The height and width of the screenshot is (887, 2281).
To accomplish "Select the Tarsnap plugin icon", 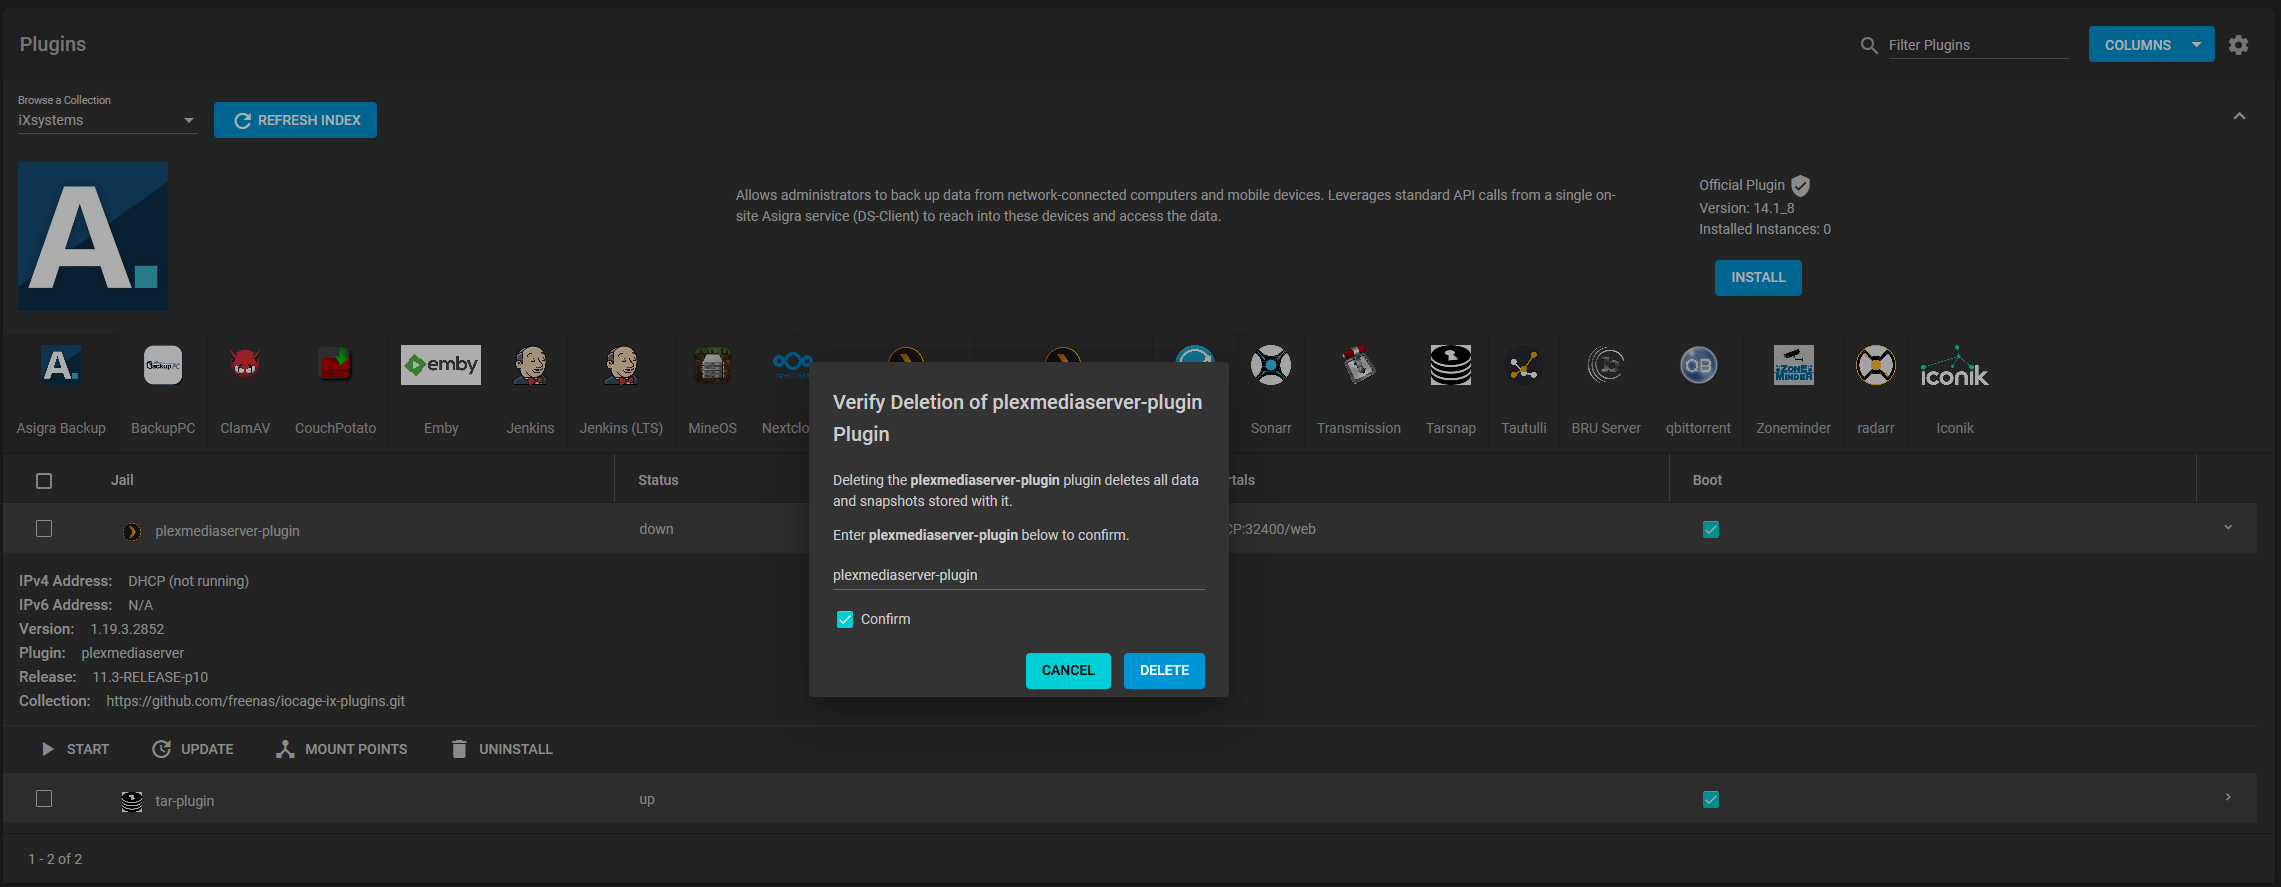I will 1450,366.
